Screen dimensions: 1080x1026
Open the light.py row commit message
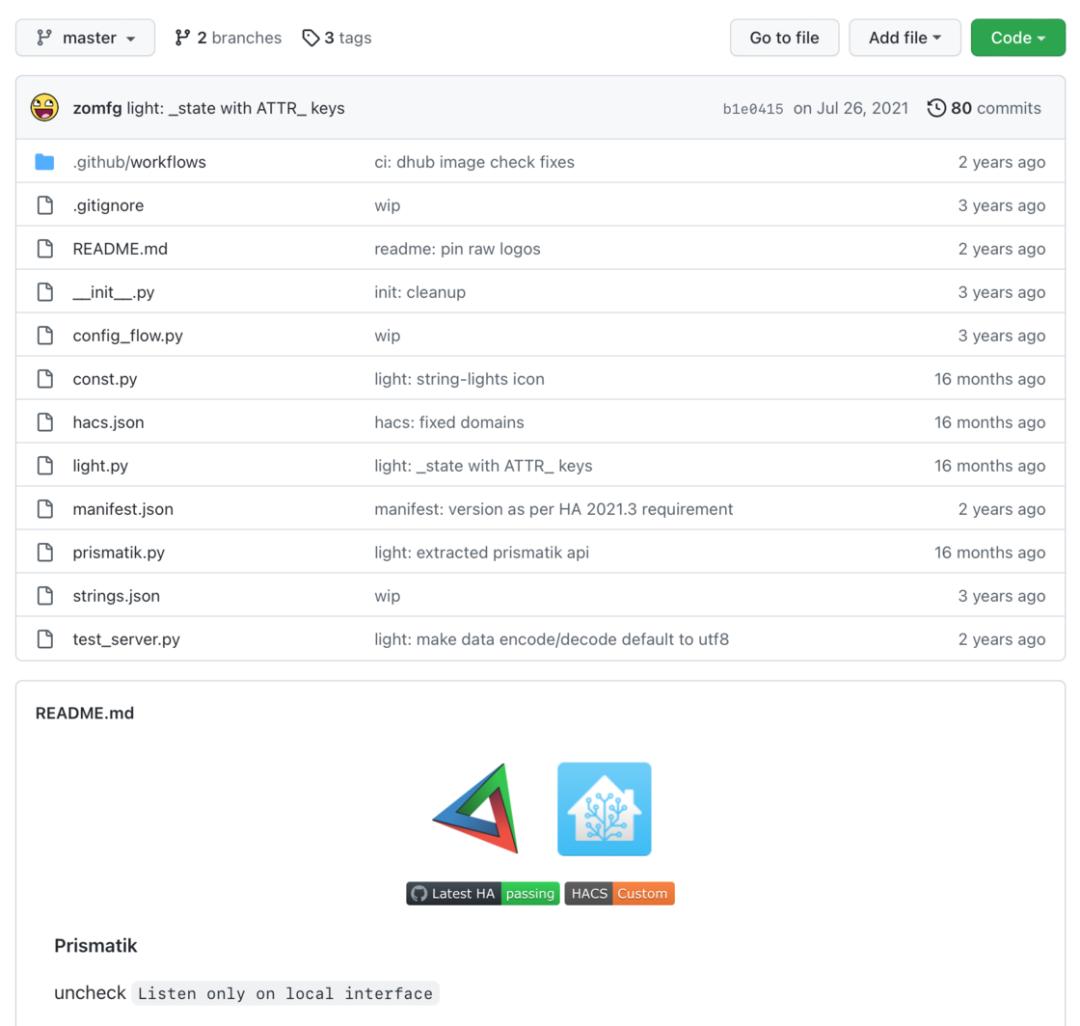coord(483,465)
